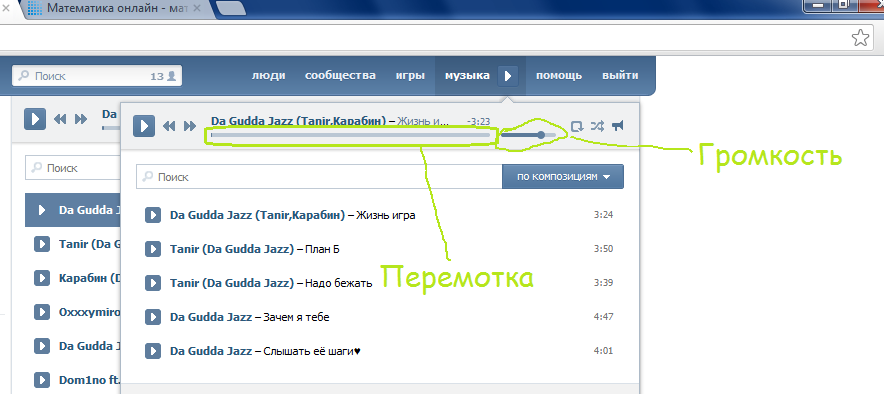The height and width of the screenshot is (399, 884).
Task: Click the 'помощь' link
Action: pyautogui.click(x=559, y=76)
